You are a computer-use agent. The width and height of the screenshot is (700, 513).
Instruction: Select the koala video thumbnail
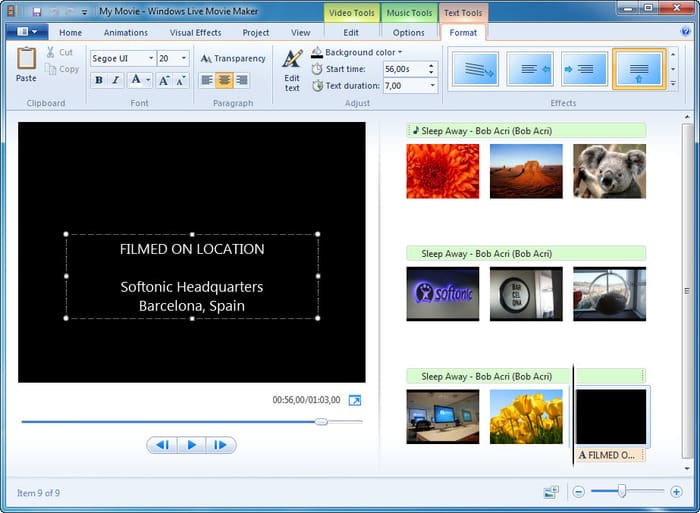pos(609,171)
